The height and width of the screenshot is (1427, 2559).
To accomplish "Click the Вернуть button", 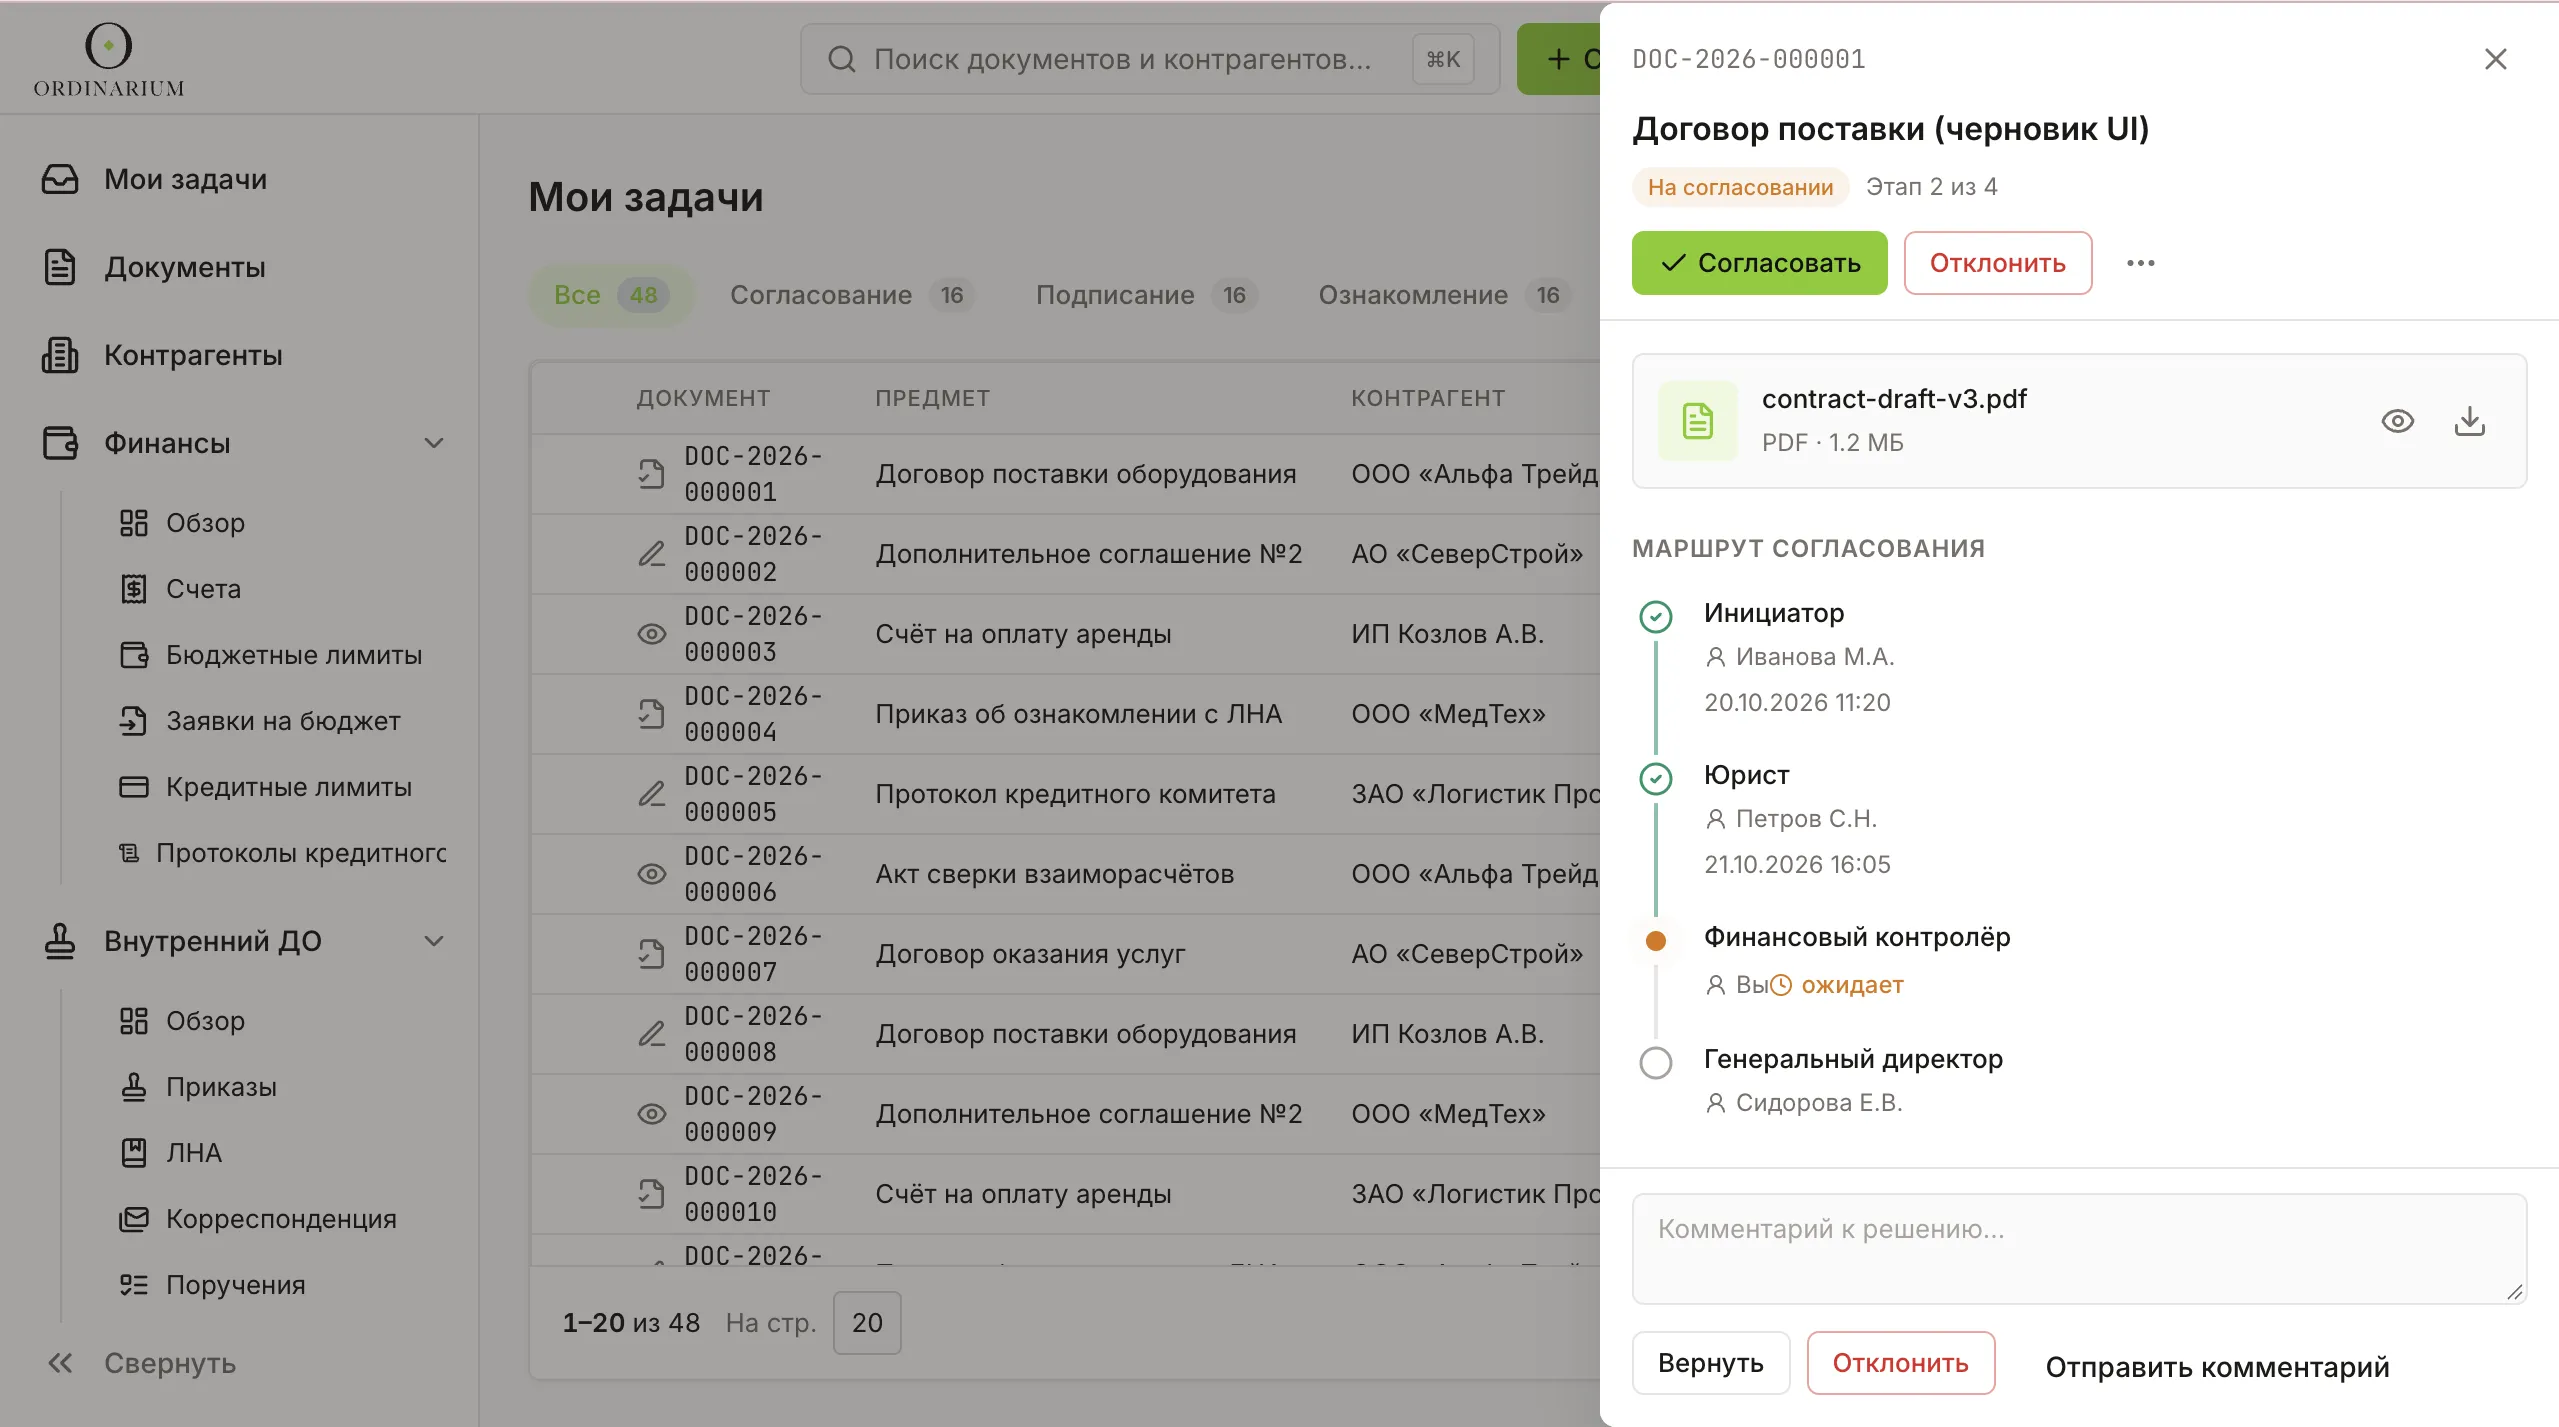I will click(x=1710, y=1363).
